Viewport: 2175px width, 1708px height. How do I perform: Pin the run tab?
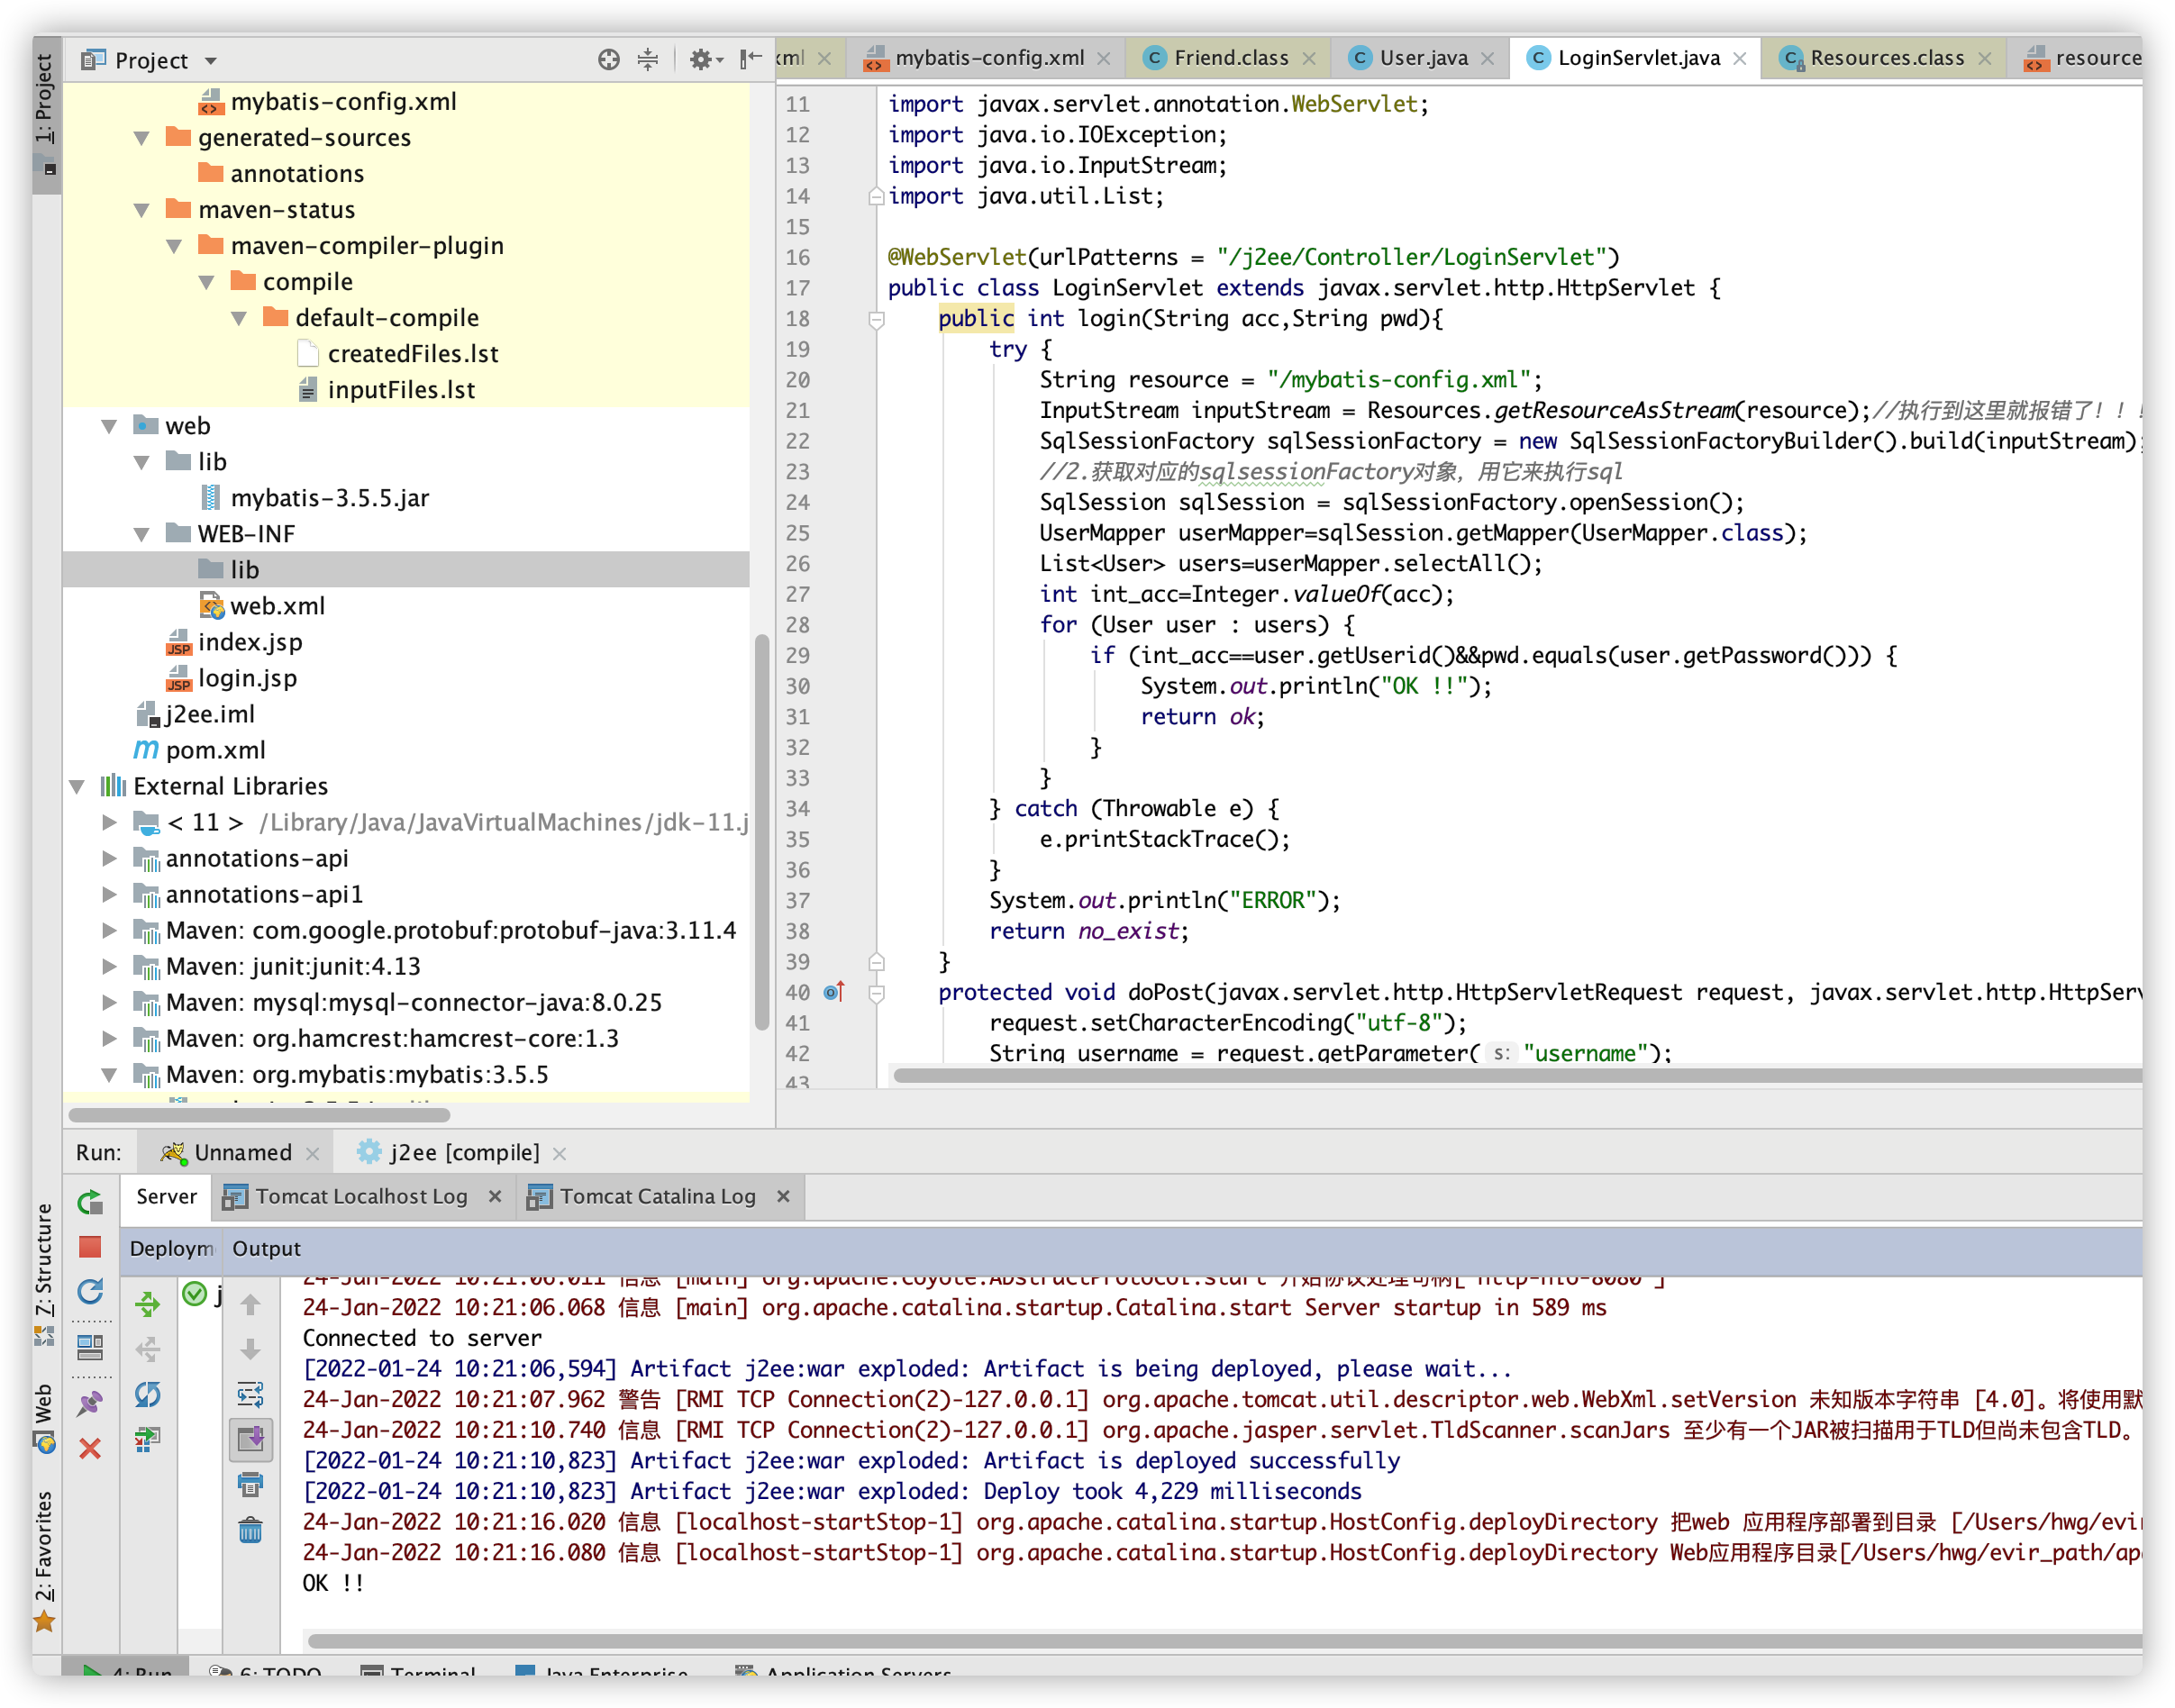click(90, 1403)
